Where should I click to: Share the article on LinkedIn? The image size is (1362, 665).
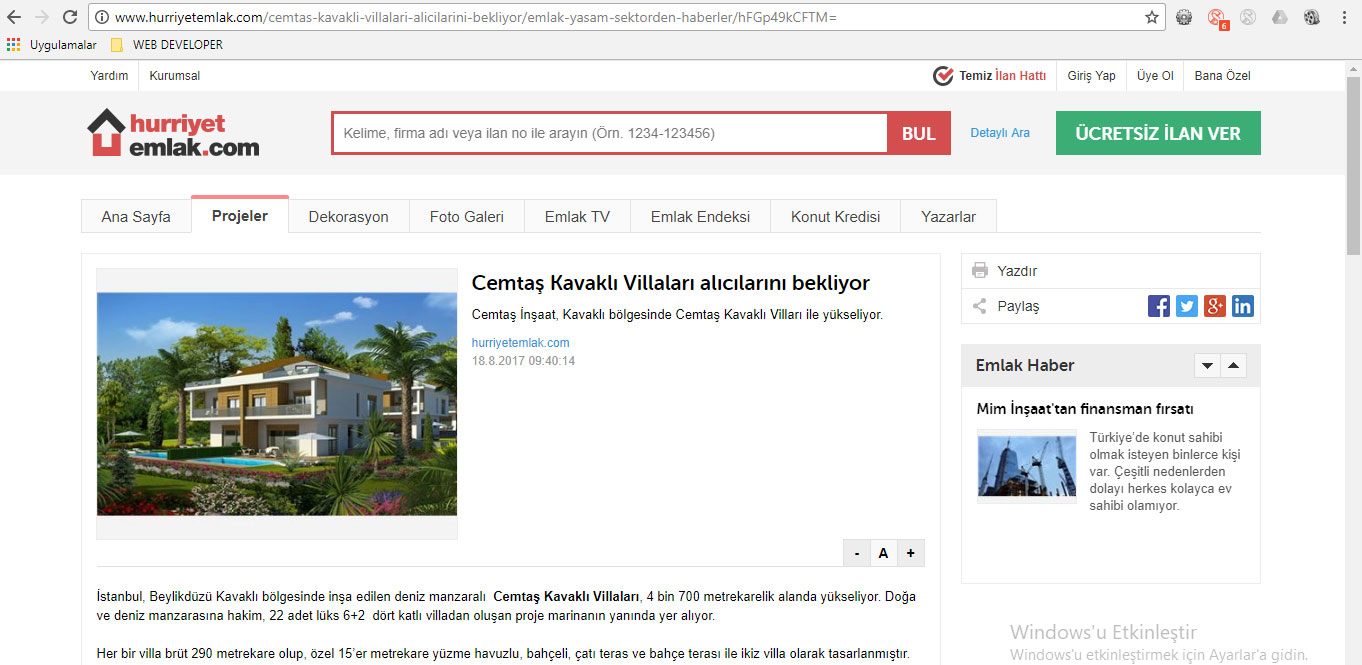[1243, 306]
